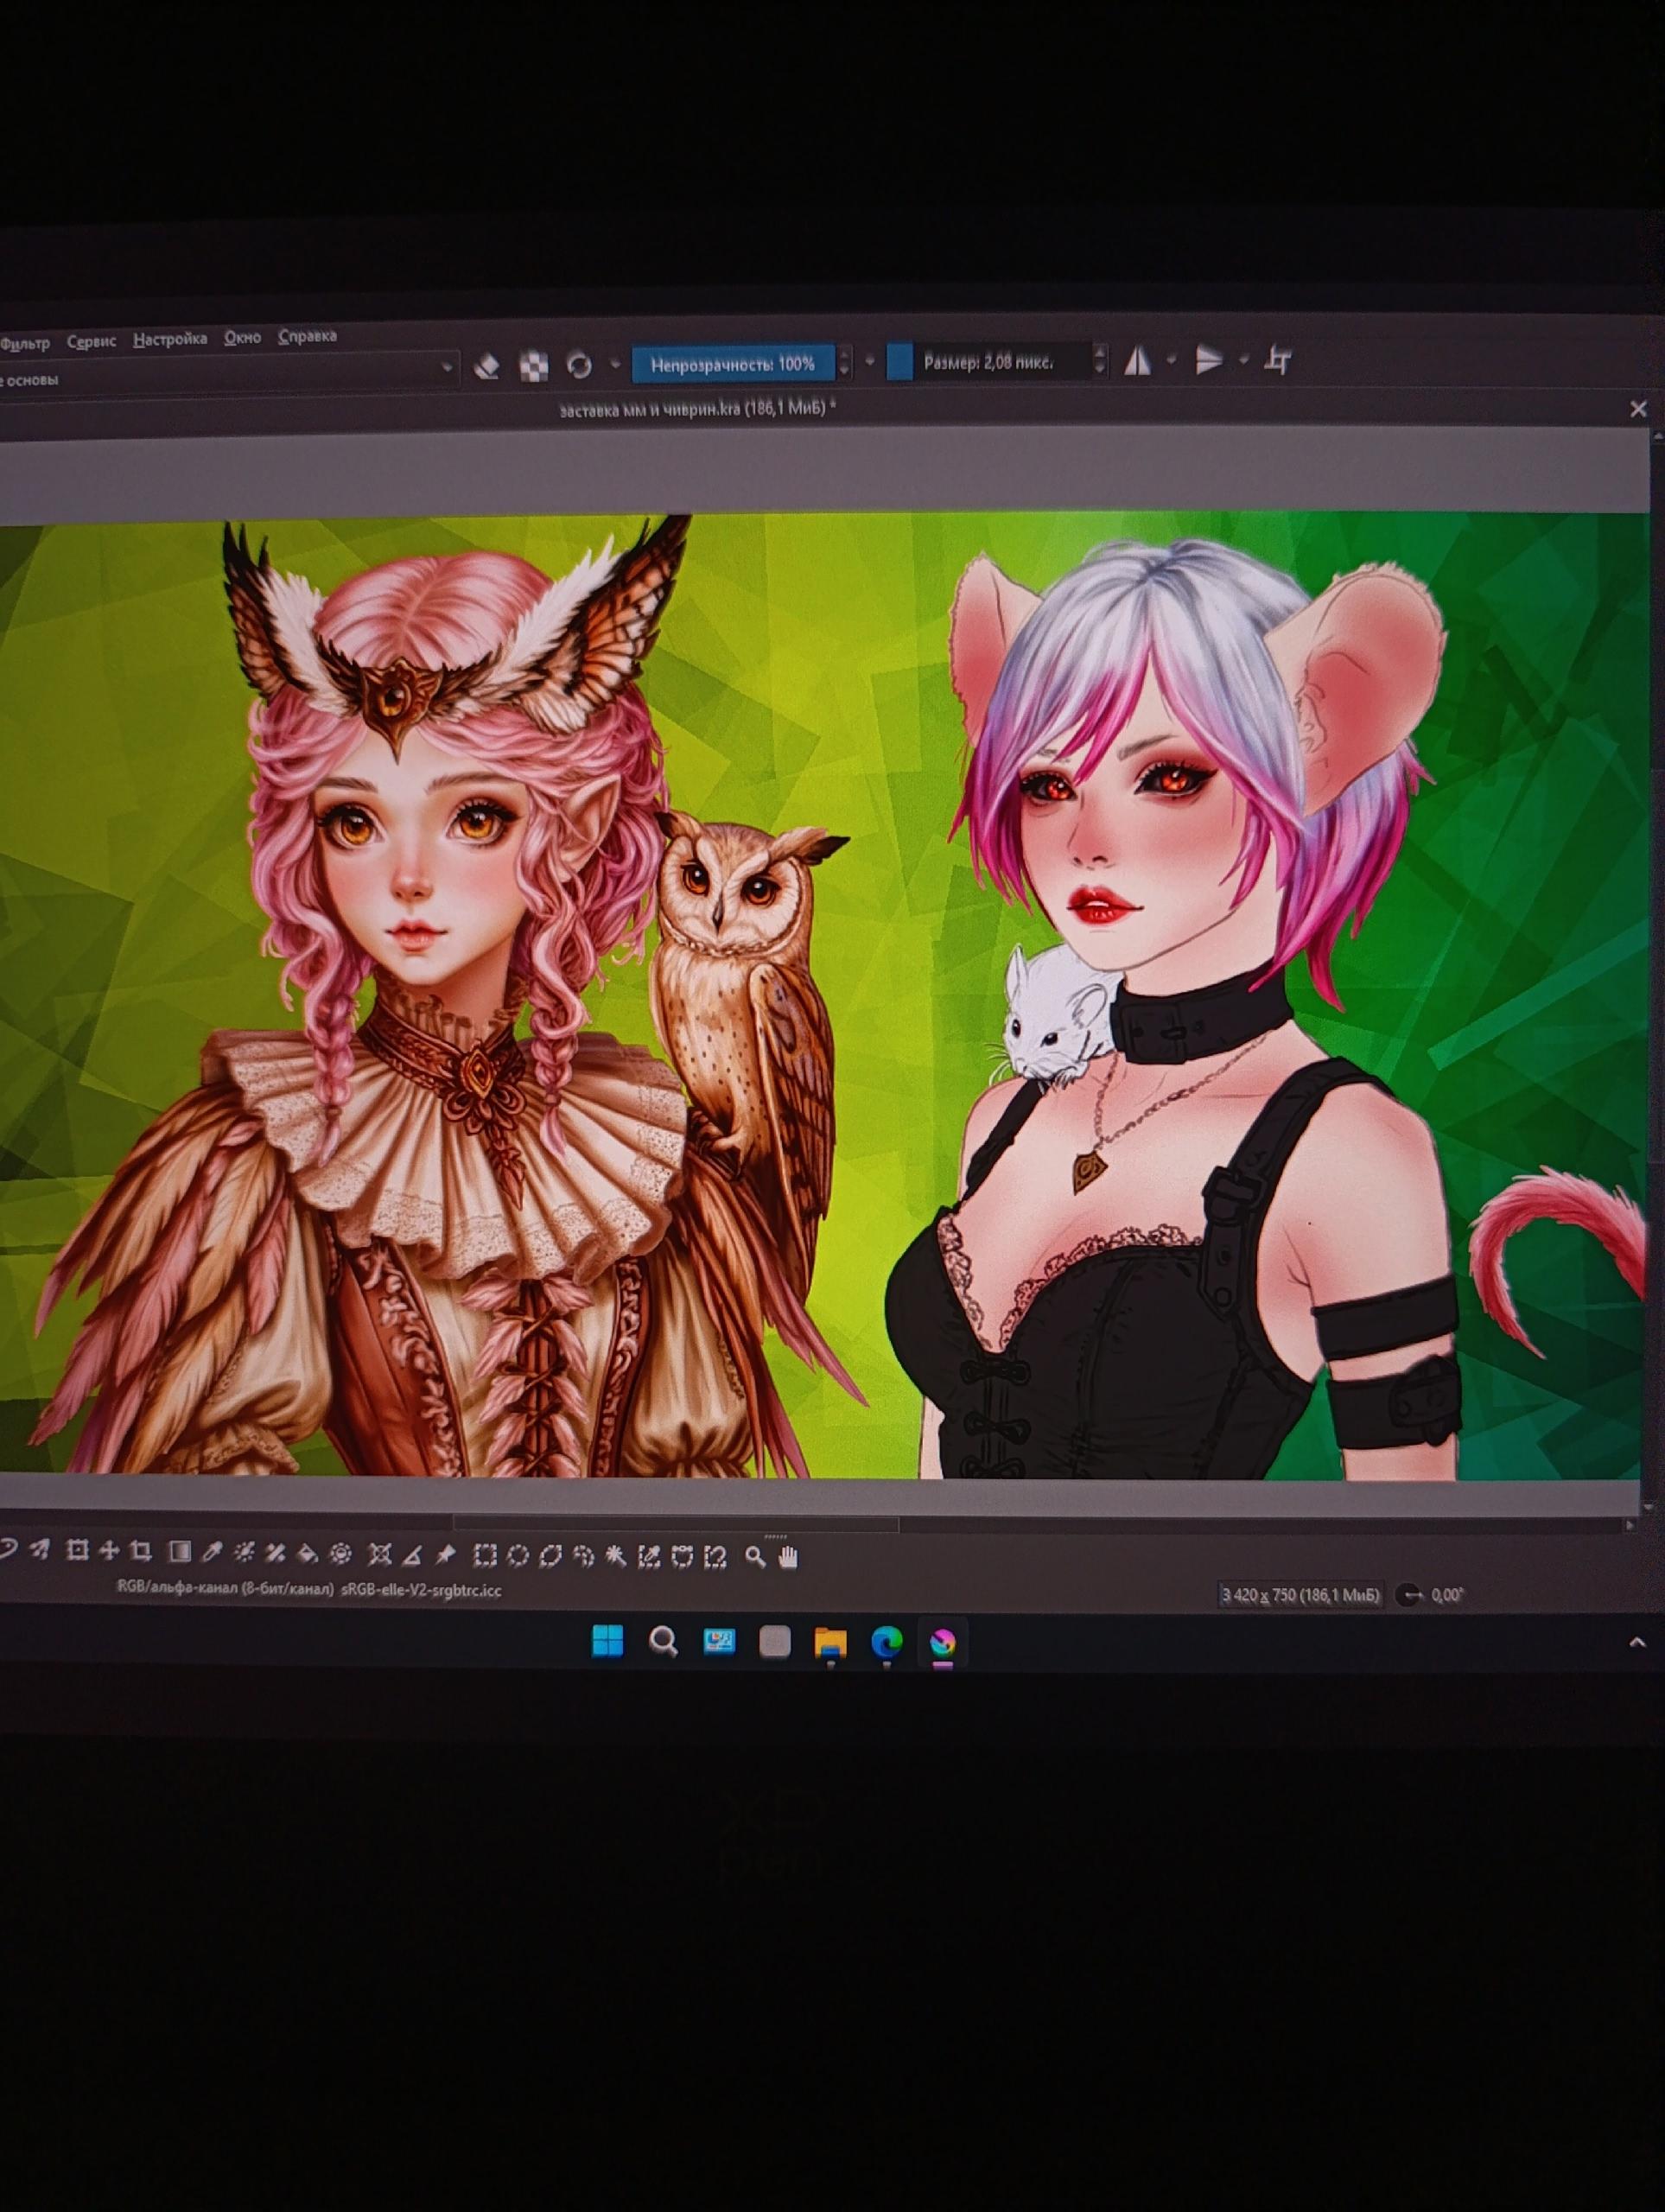The width and height of the screenshot is (1665, 2212).
Task: Open the Настройка menu
Action: (x=170, y=340)
